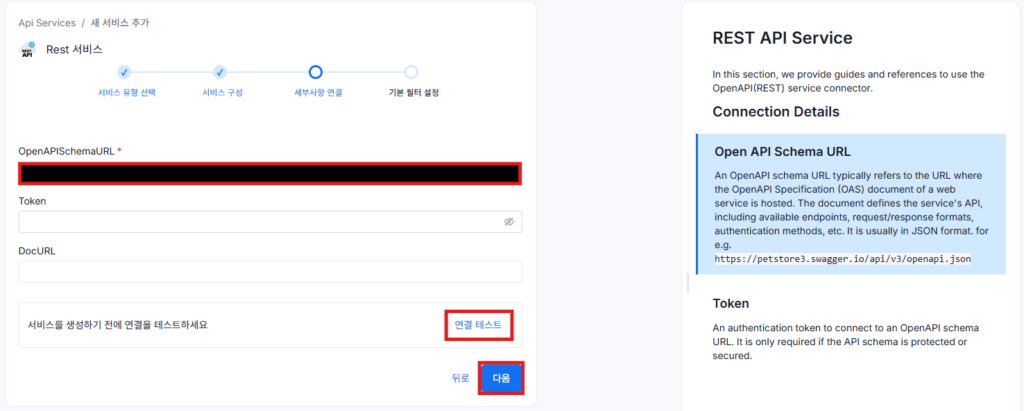This screenshot has height=411, width=1024.
Task: Go back using the 뒤로 button
Action: (x=460, y=378)
